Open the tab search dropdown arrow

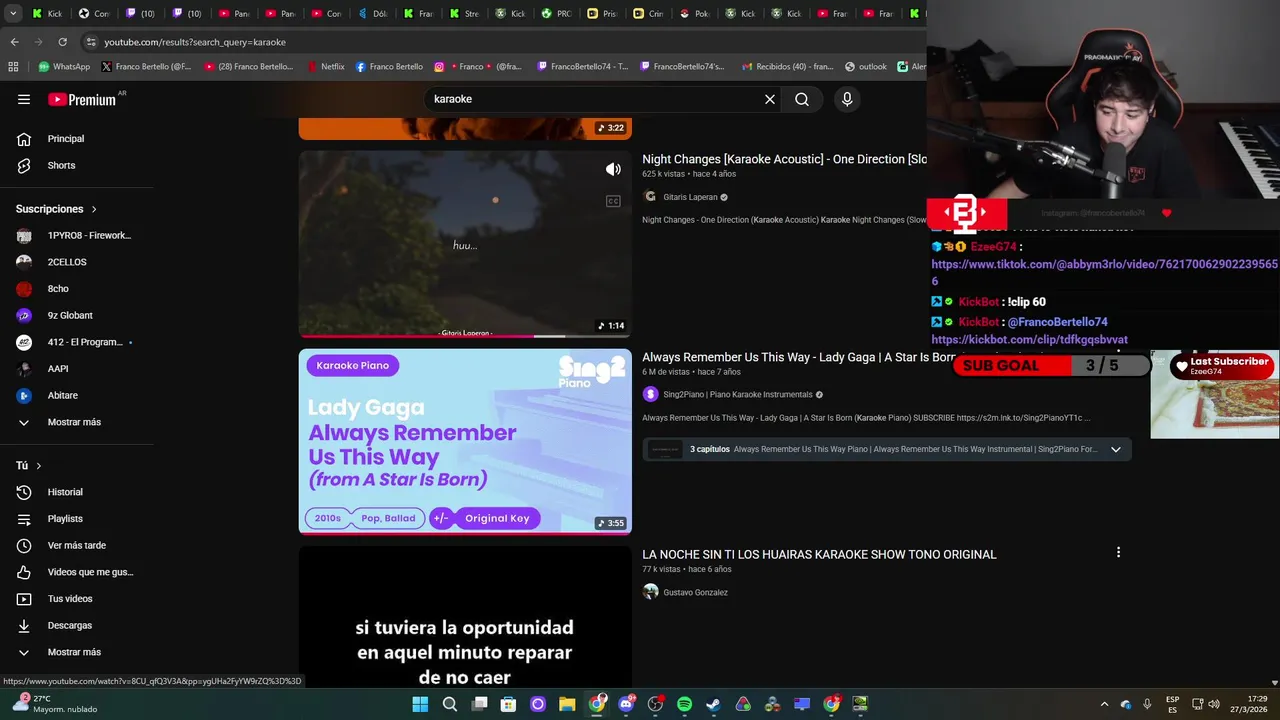13,14
